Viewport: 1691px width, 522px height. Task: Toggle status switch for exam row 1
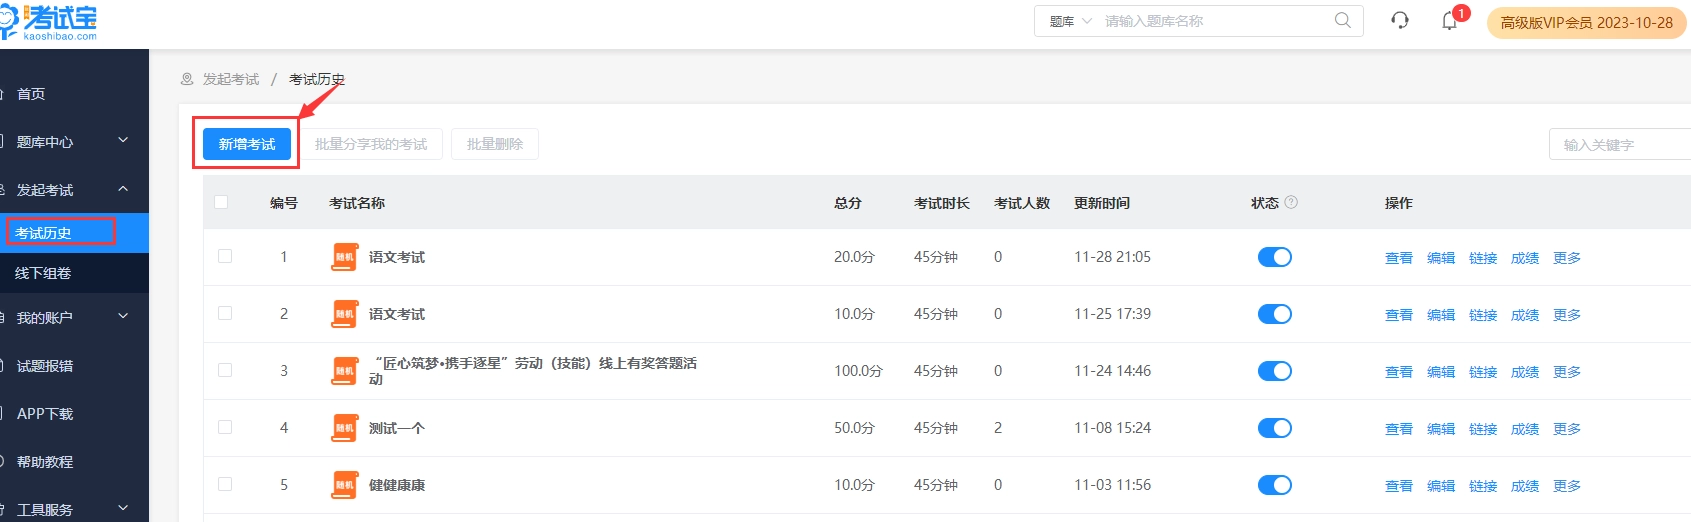1274,257
